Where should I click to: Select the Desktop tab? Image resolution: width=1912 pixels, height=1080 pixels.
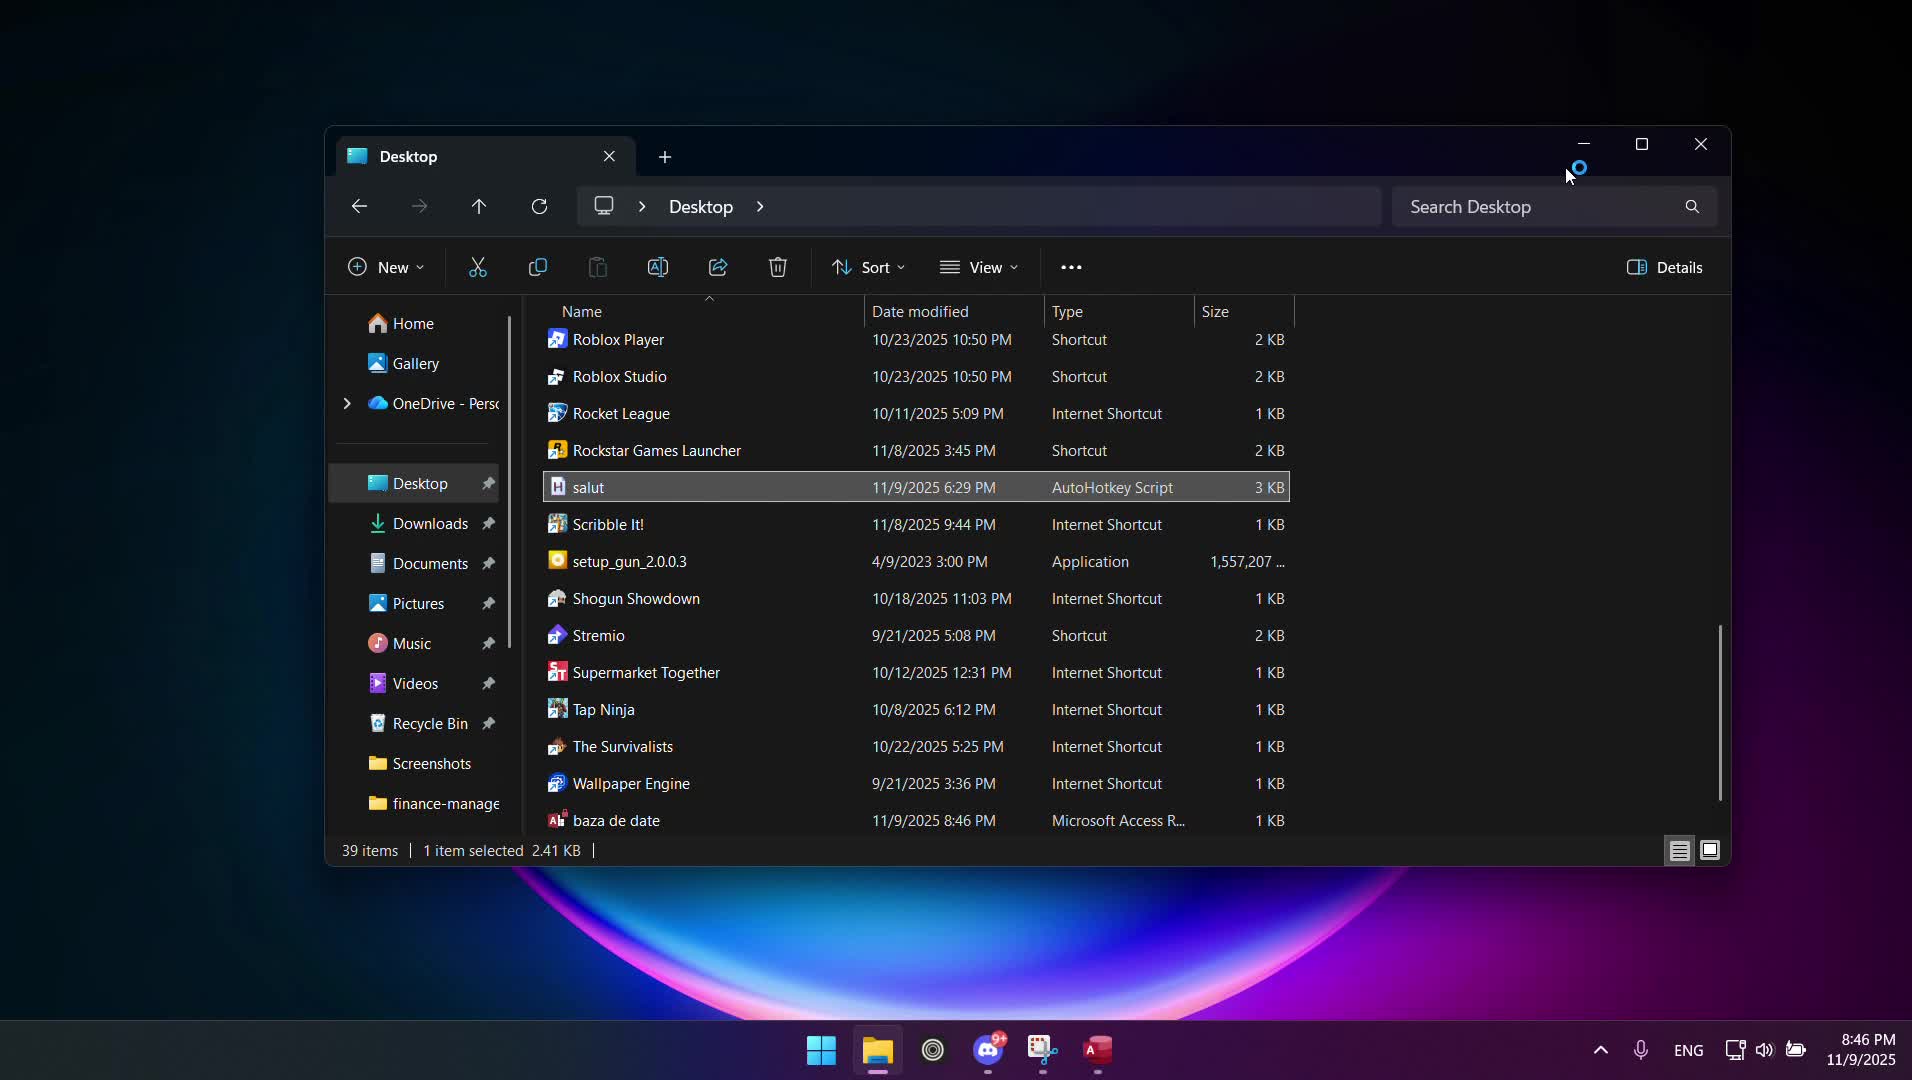pos(485,157)
